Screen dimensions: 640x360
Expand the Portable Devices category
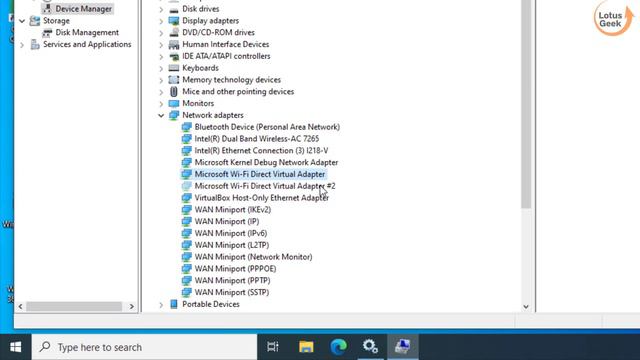[x=161, y=304]
